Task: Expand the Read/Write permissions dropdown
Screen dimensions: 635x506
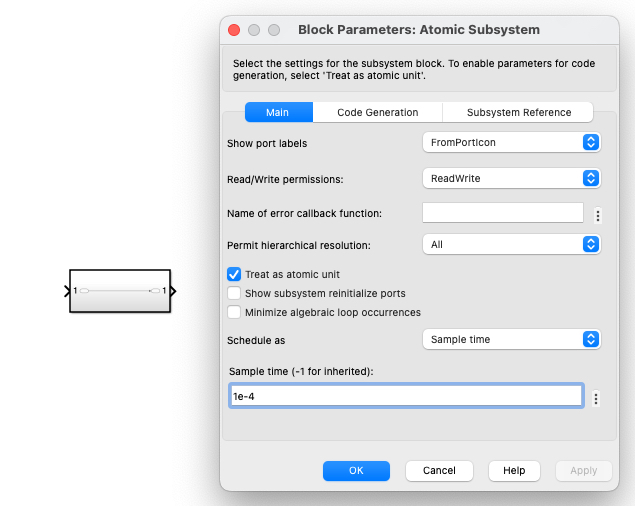Action: (511, 178)
